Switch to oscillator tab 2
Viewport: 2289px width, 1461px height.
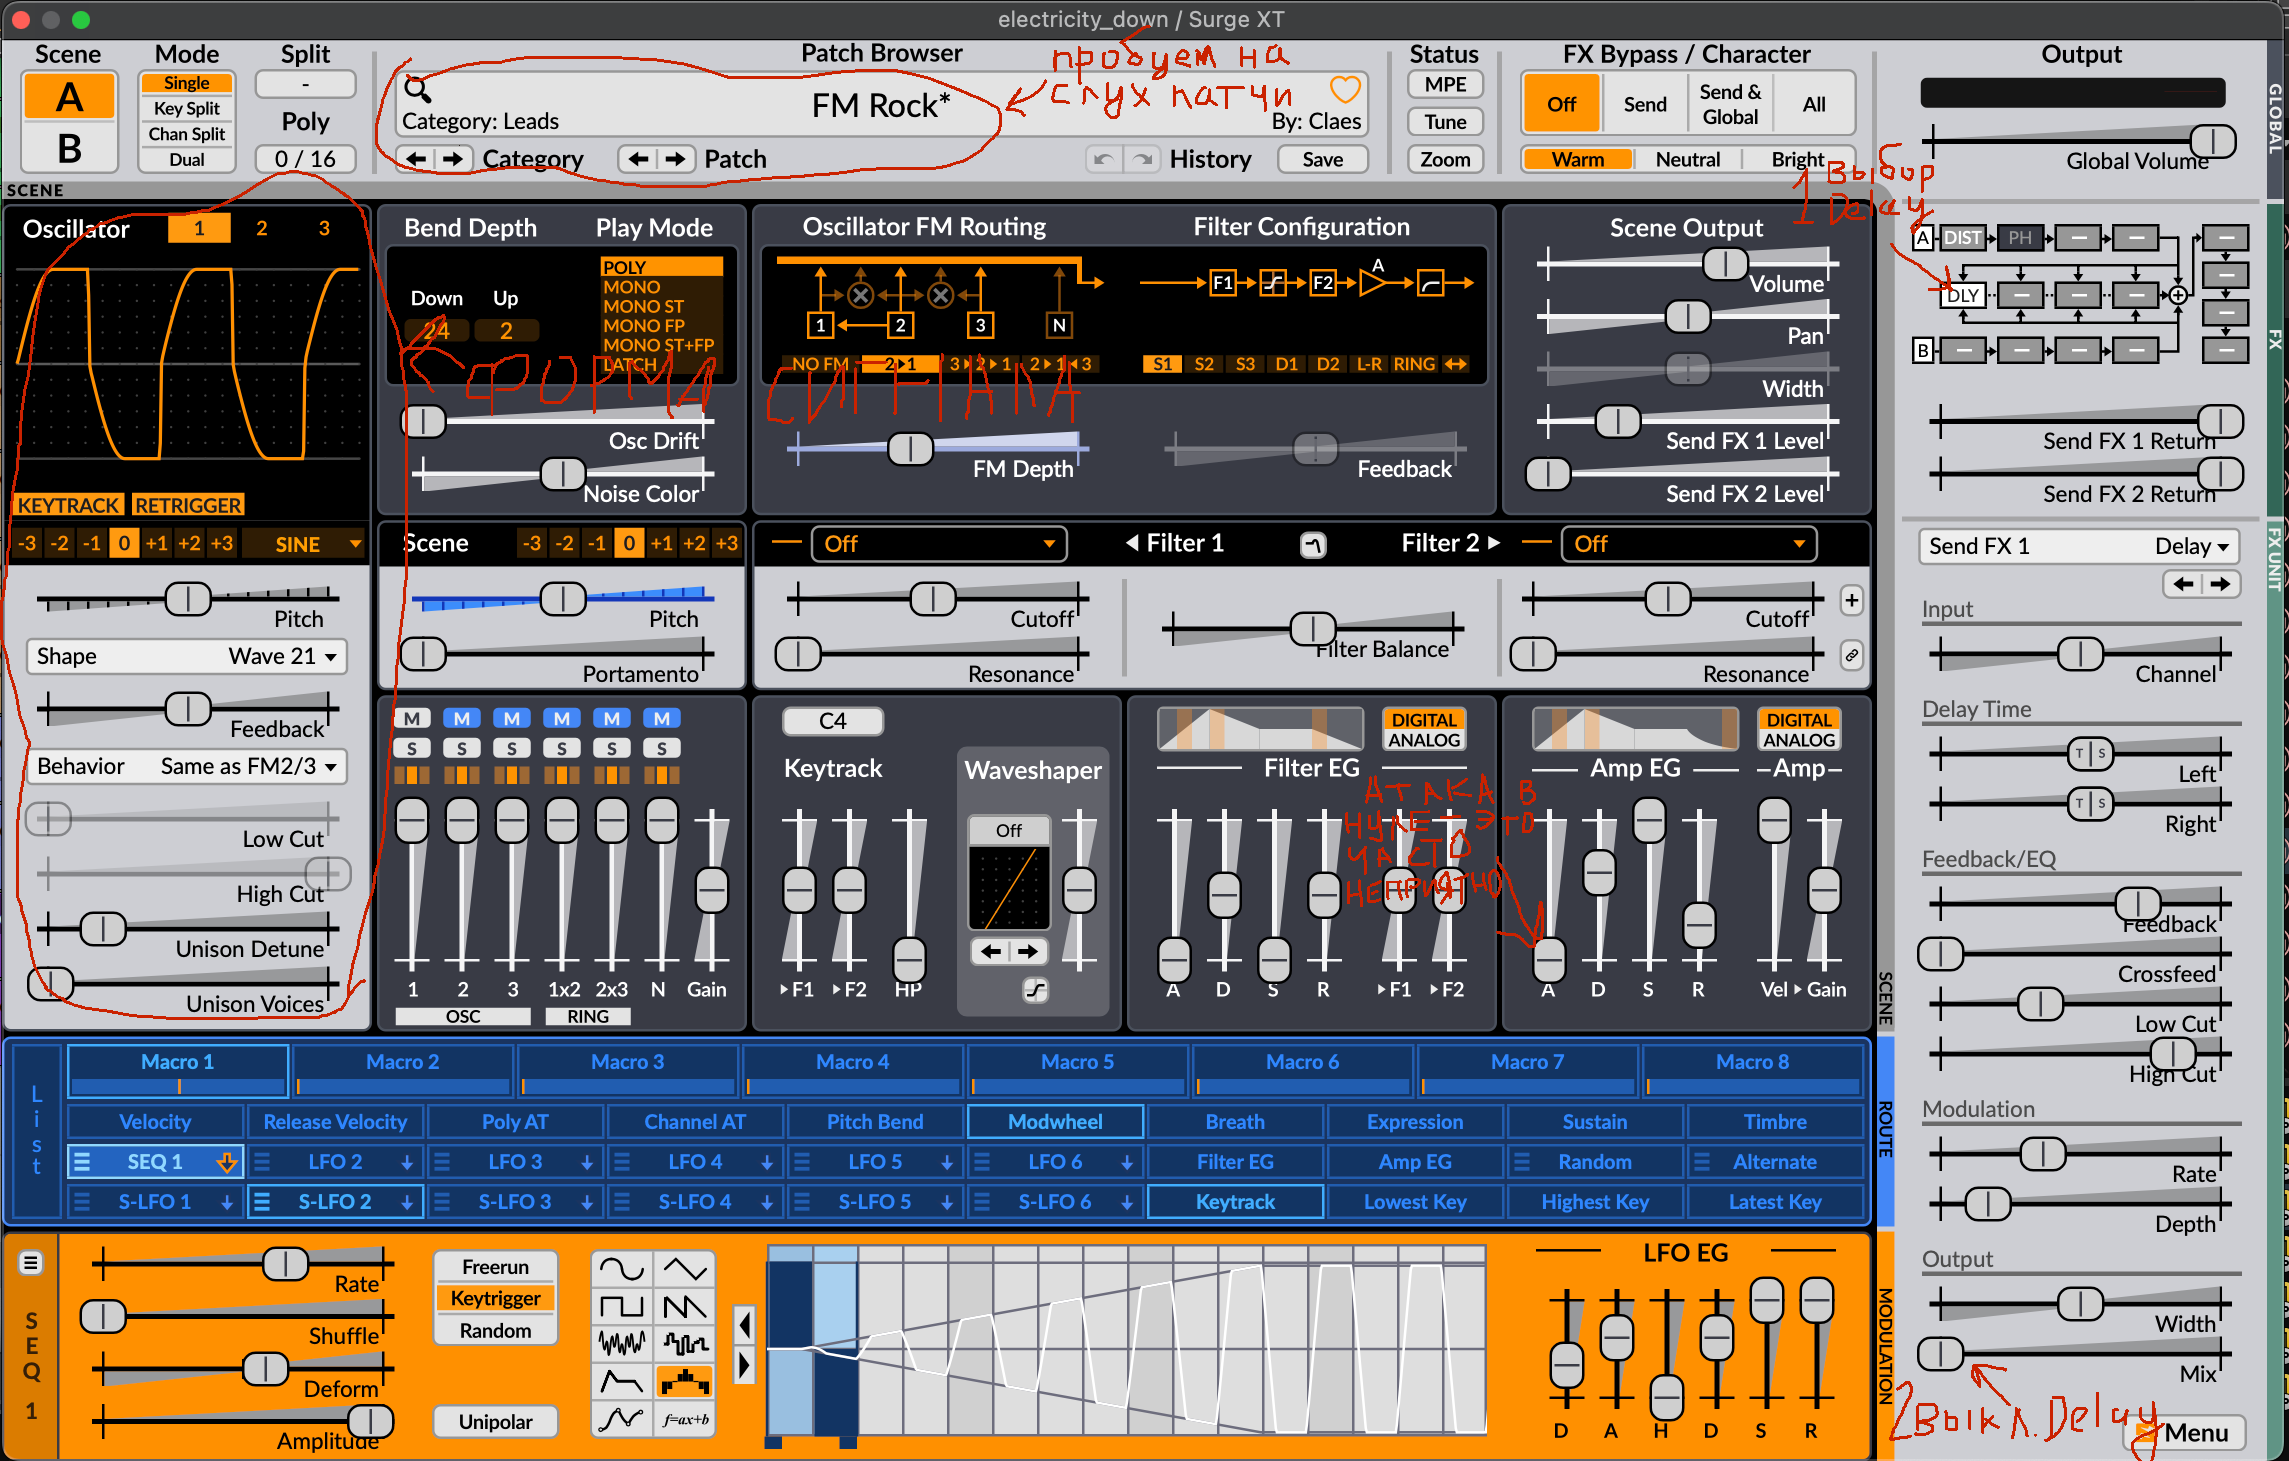coord(261,228)
